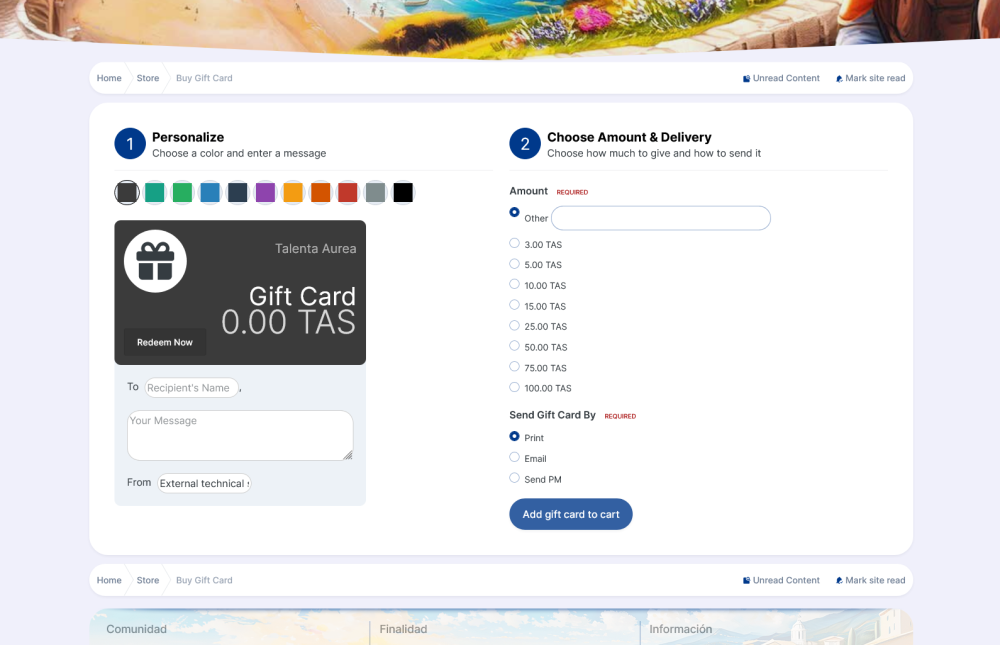This screenshot has width=1000, height=645.
Task: Choose Send PM delivery option
Action: point(515,478)
